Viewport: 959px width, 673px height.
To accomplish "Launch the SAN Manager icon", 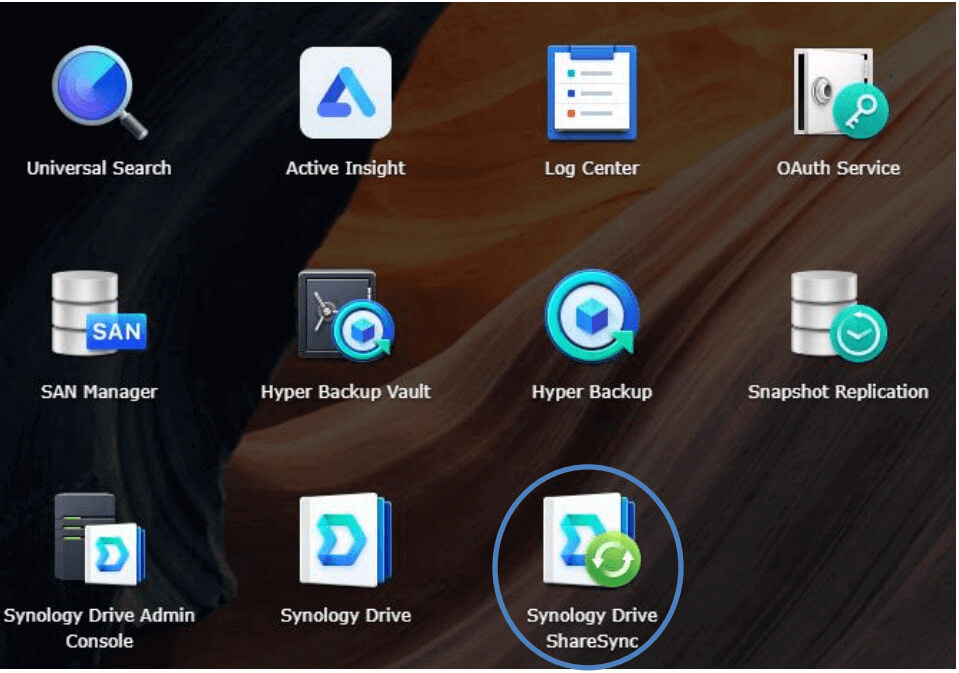I will click(99, 313).
